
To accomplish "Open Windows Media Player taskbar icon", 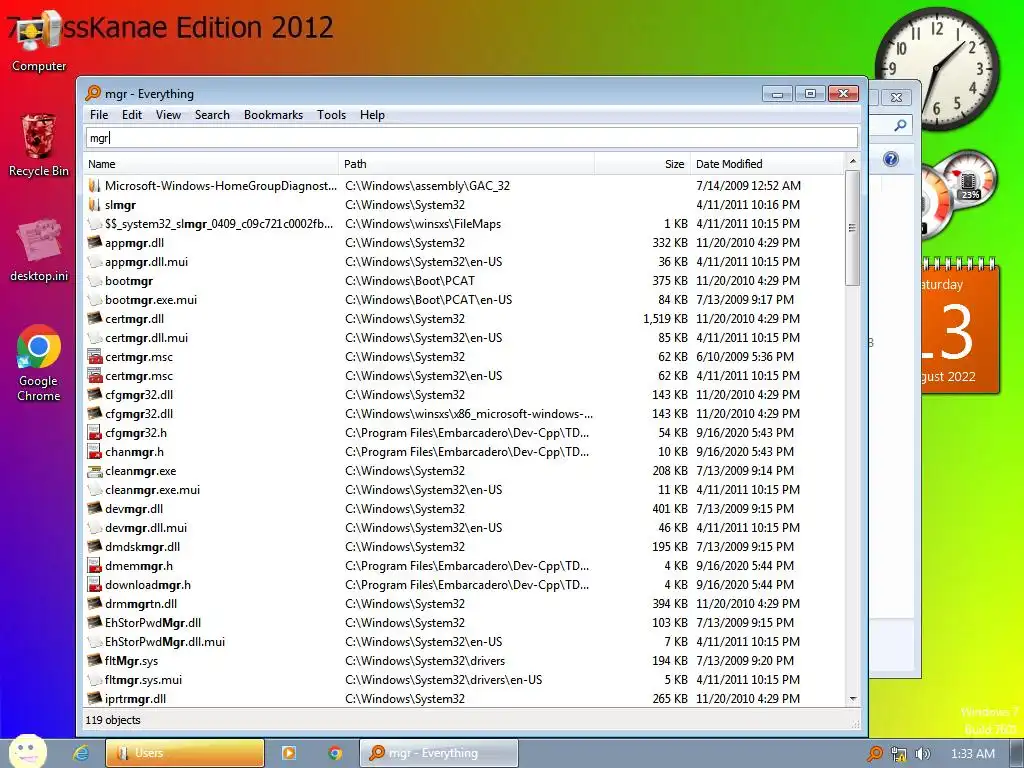I will [288, 753].
